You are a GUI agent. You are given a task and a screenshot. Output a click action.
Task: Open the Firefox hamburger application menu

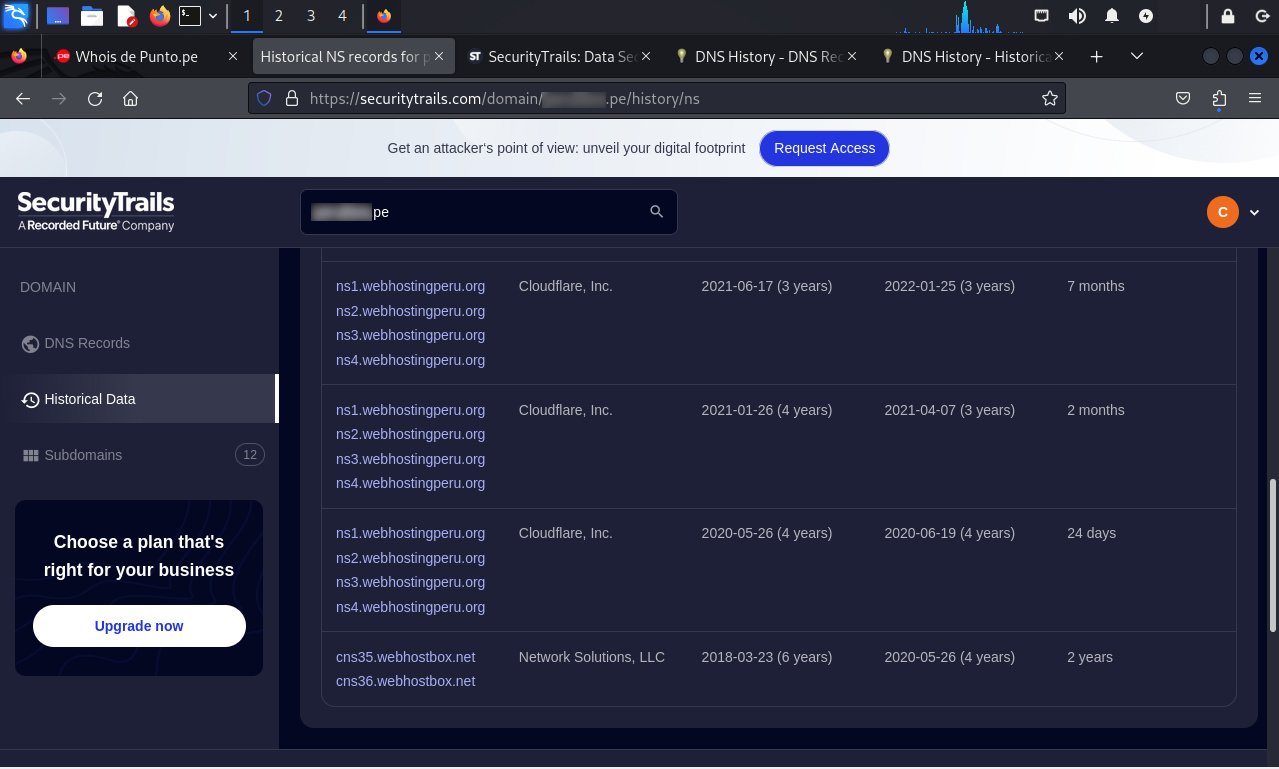tap(1255, 98)
